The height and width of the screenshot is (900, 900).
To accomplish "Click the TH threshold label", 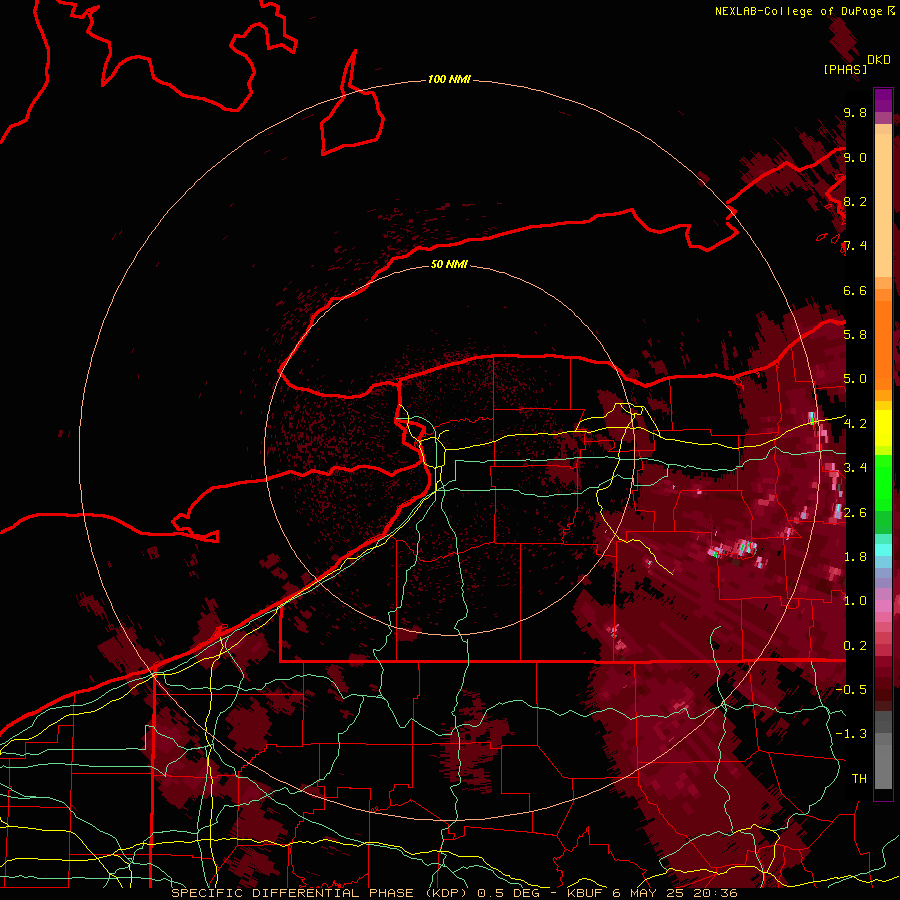I will coord(859,778).
